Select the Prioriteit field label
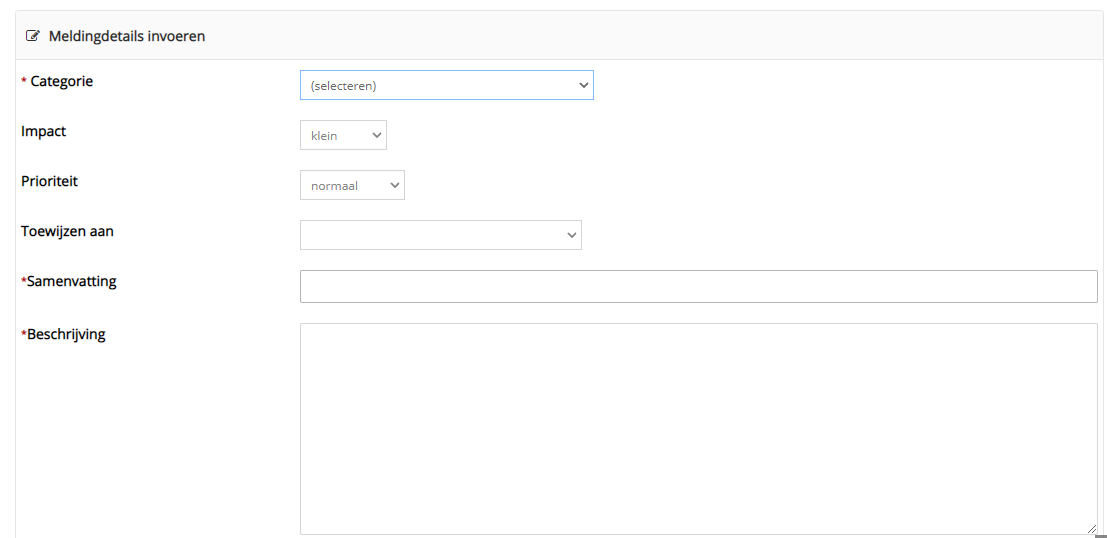 tap(49, 181)
